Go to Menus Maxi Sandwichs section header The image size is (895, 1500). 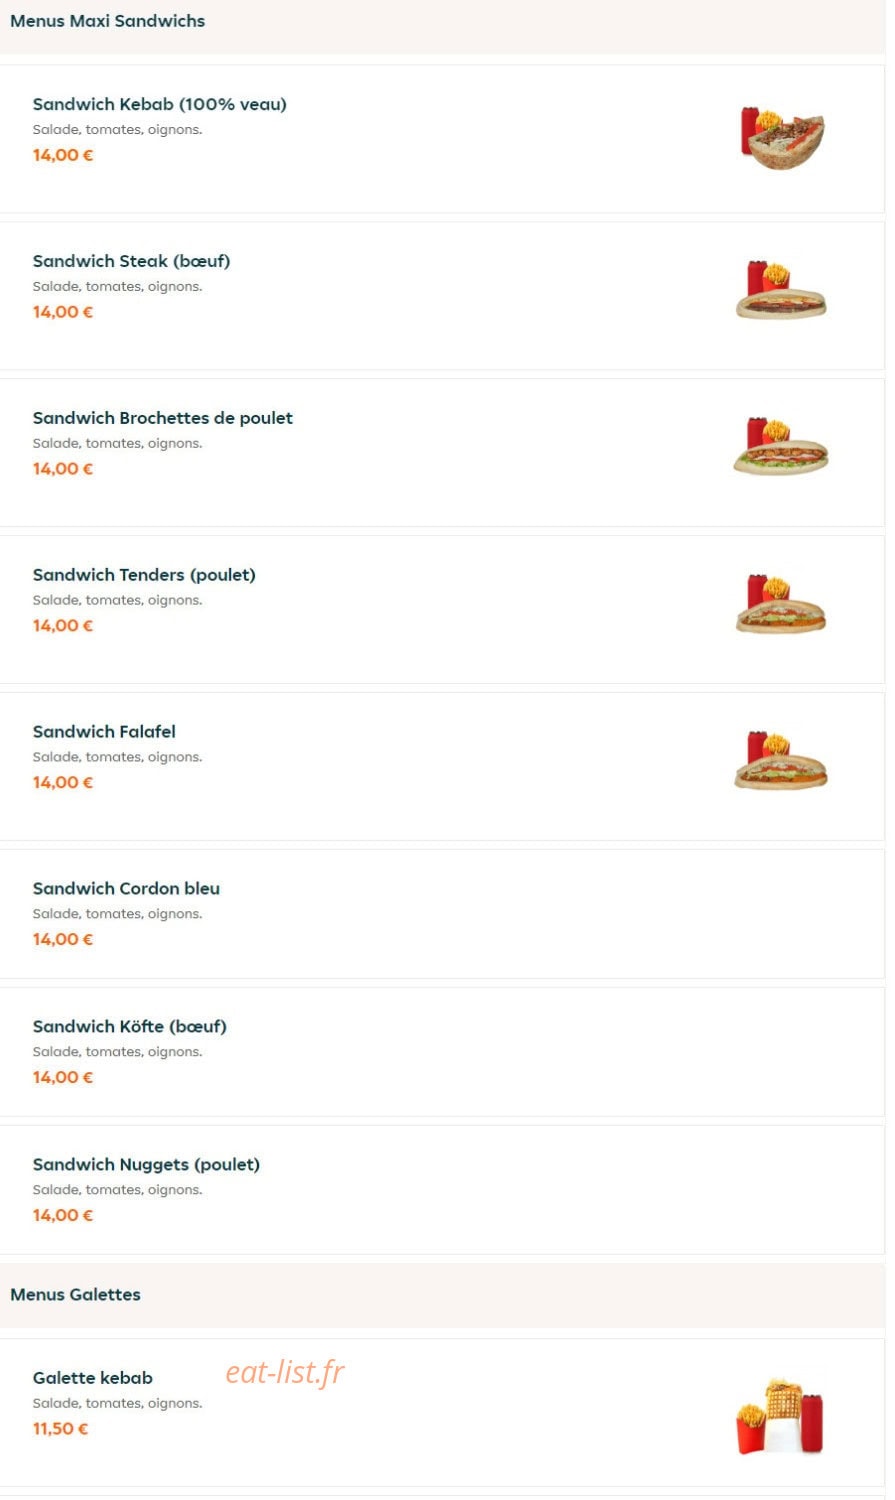point(108,21)
